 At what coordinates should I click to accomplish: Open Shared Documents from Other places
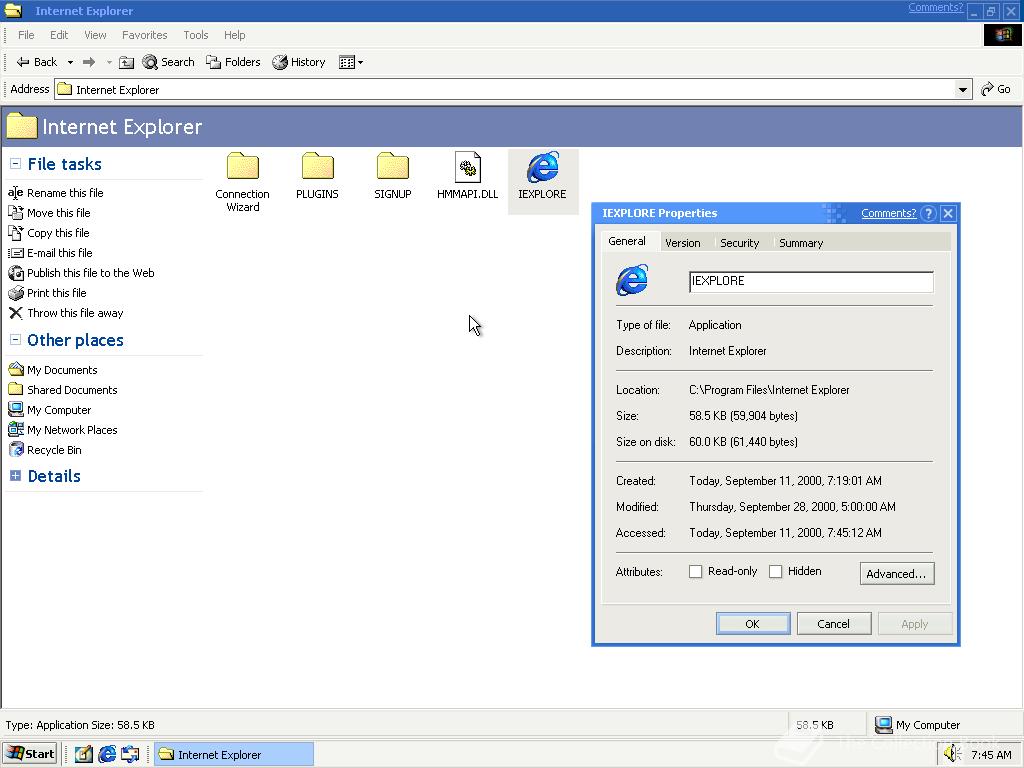tap(63, 390)
